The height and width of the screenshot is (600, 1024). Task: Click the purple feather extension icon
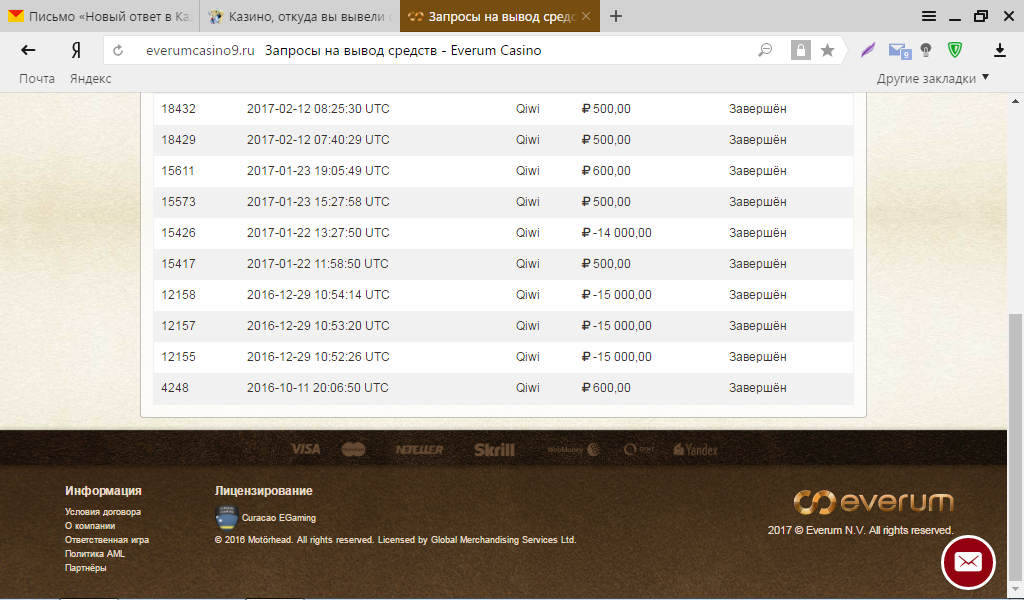867,50
